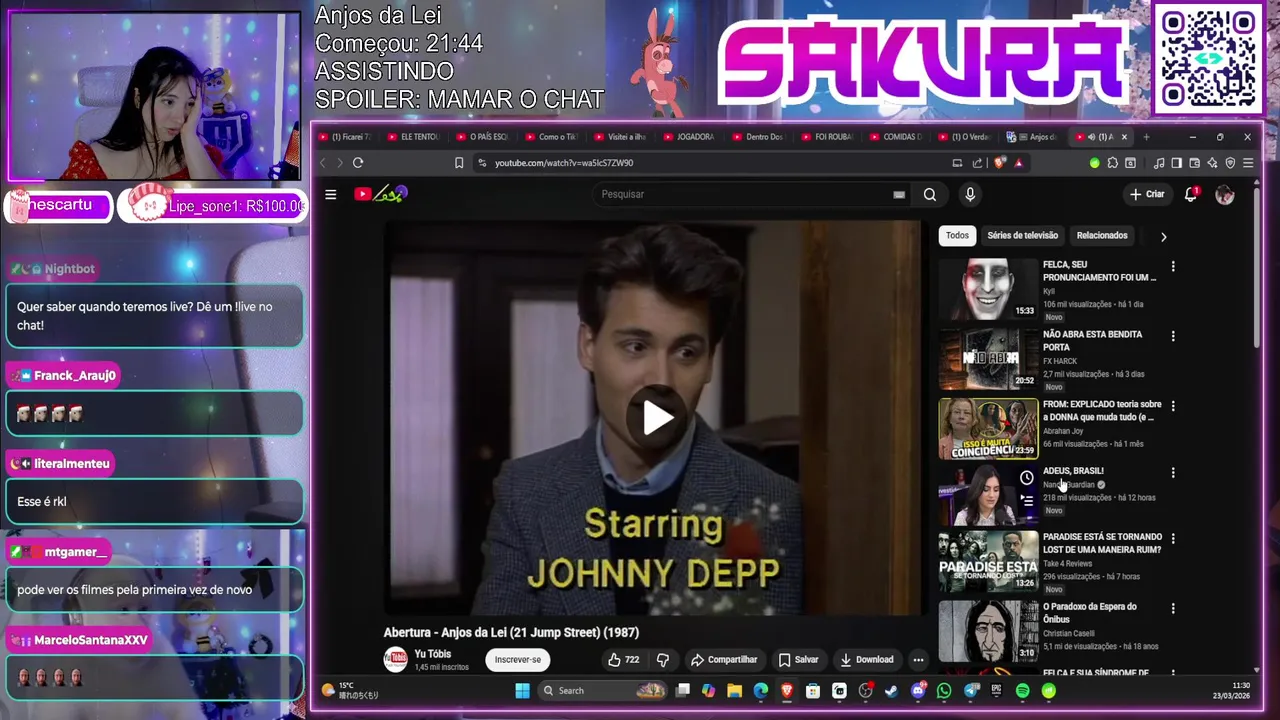The width and height of the screenshot is (1280, 720).
Task: Open the YouTube guide hamburger menu
Action: pos(330,194)
